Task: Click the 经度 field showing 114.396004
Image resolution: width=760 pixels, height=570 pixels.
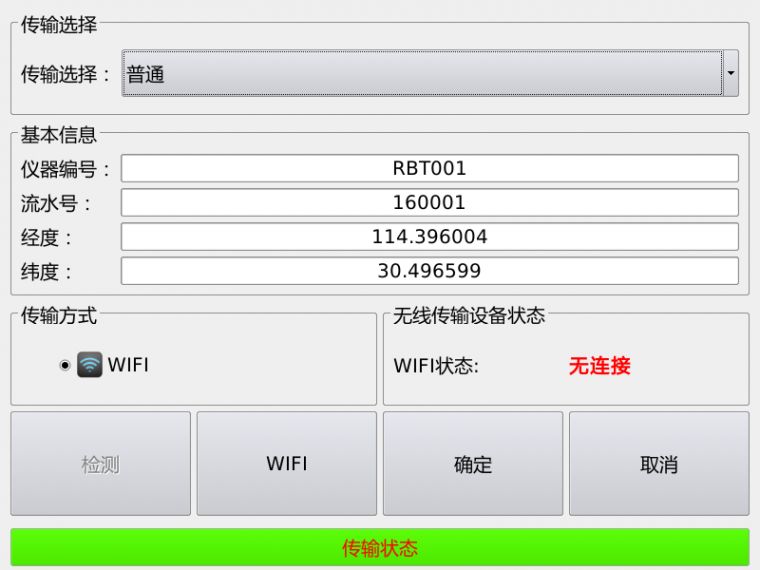Action: point(429,237)
